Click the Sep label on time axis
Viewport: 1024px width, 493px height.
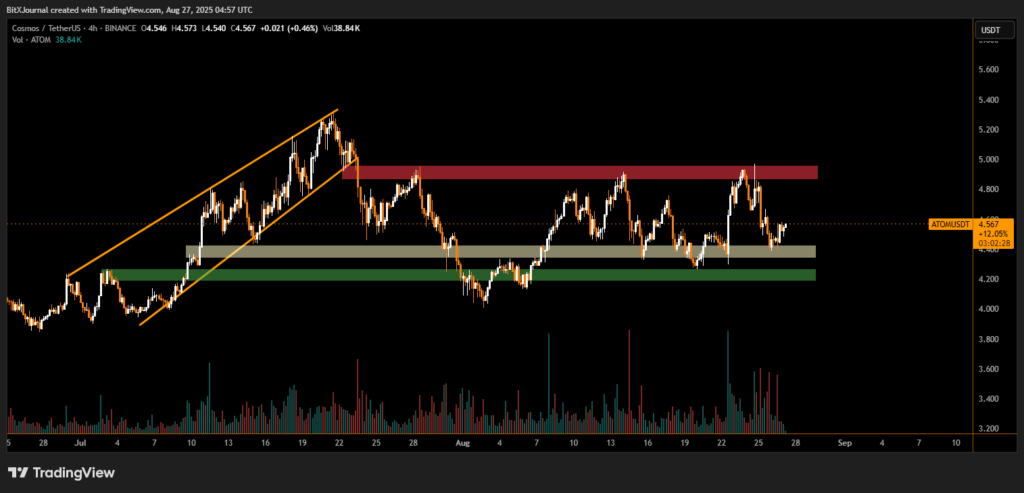click(x=844, y=441)
